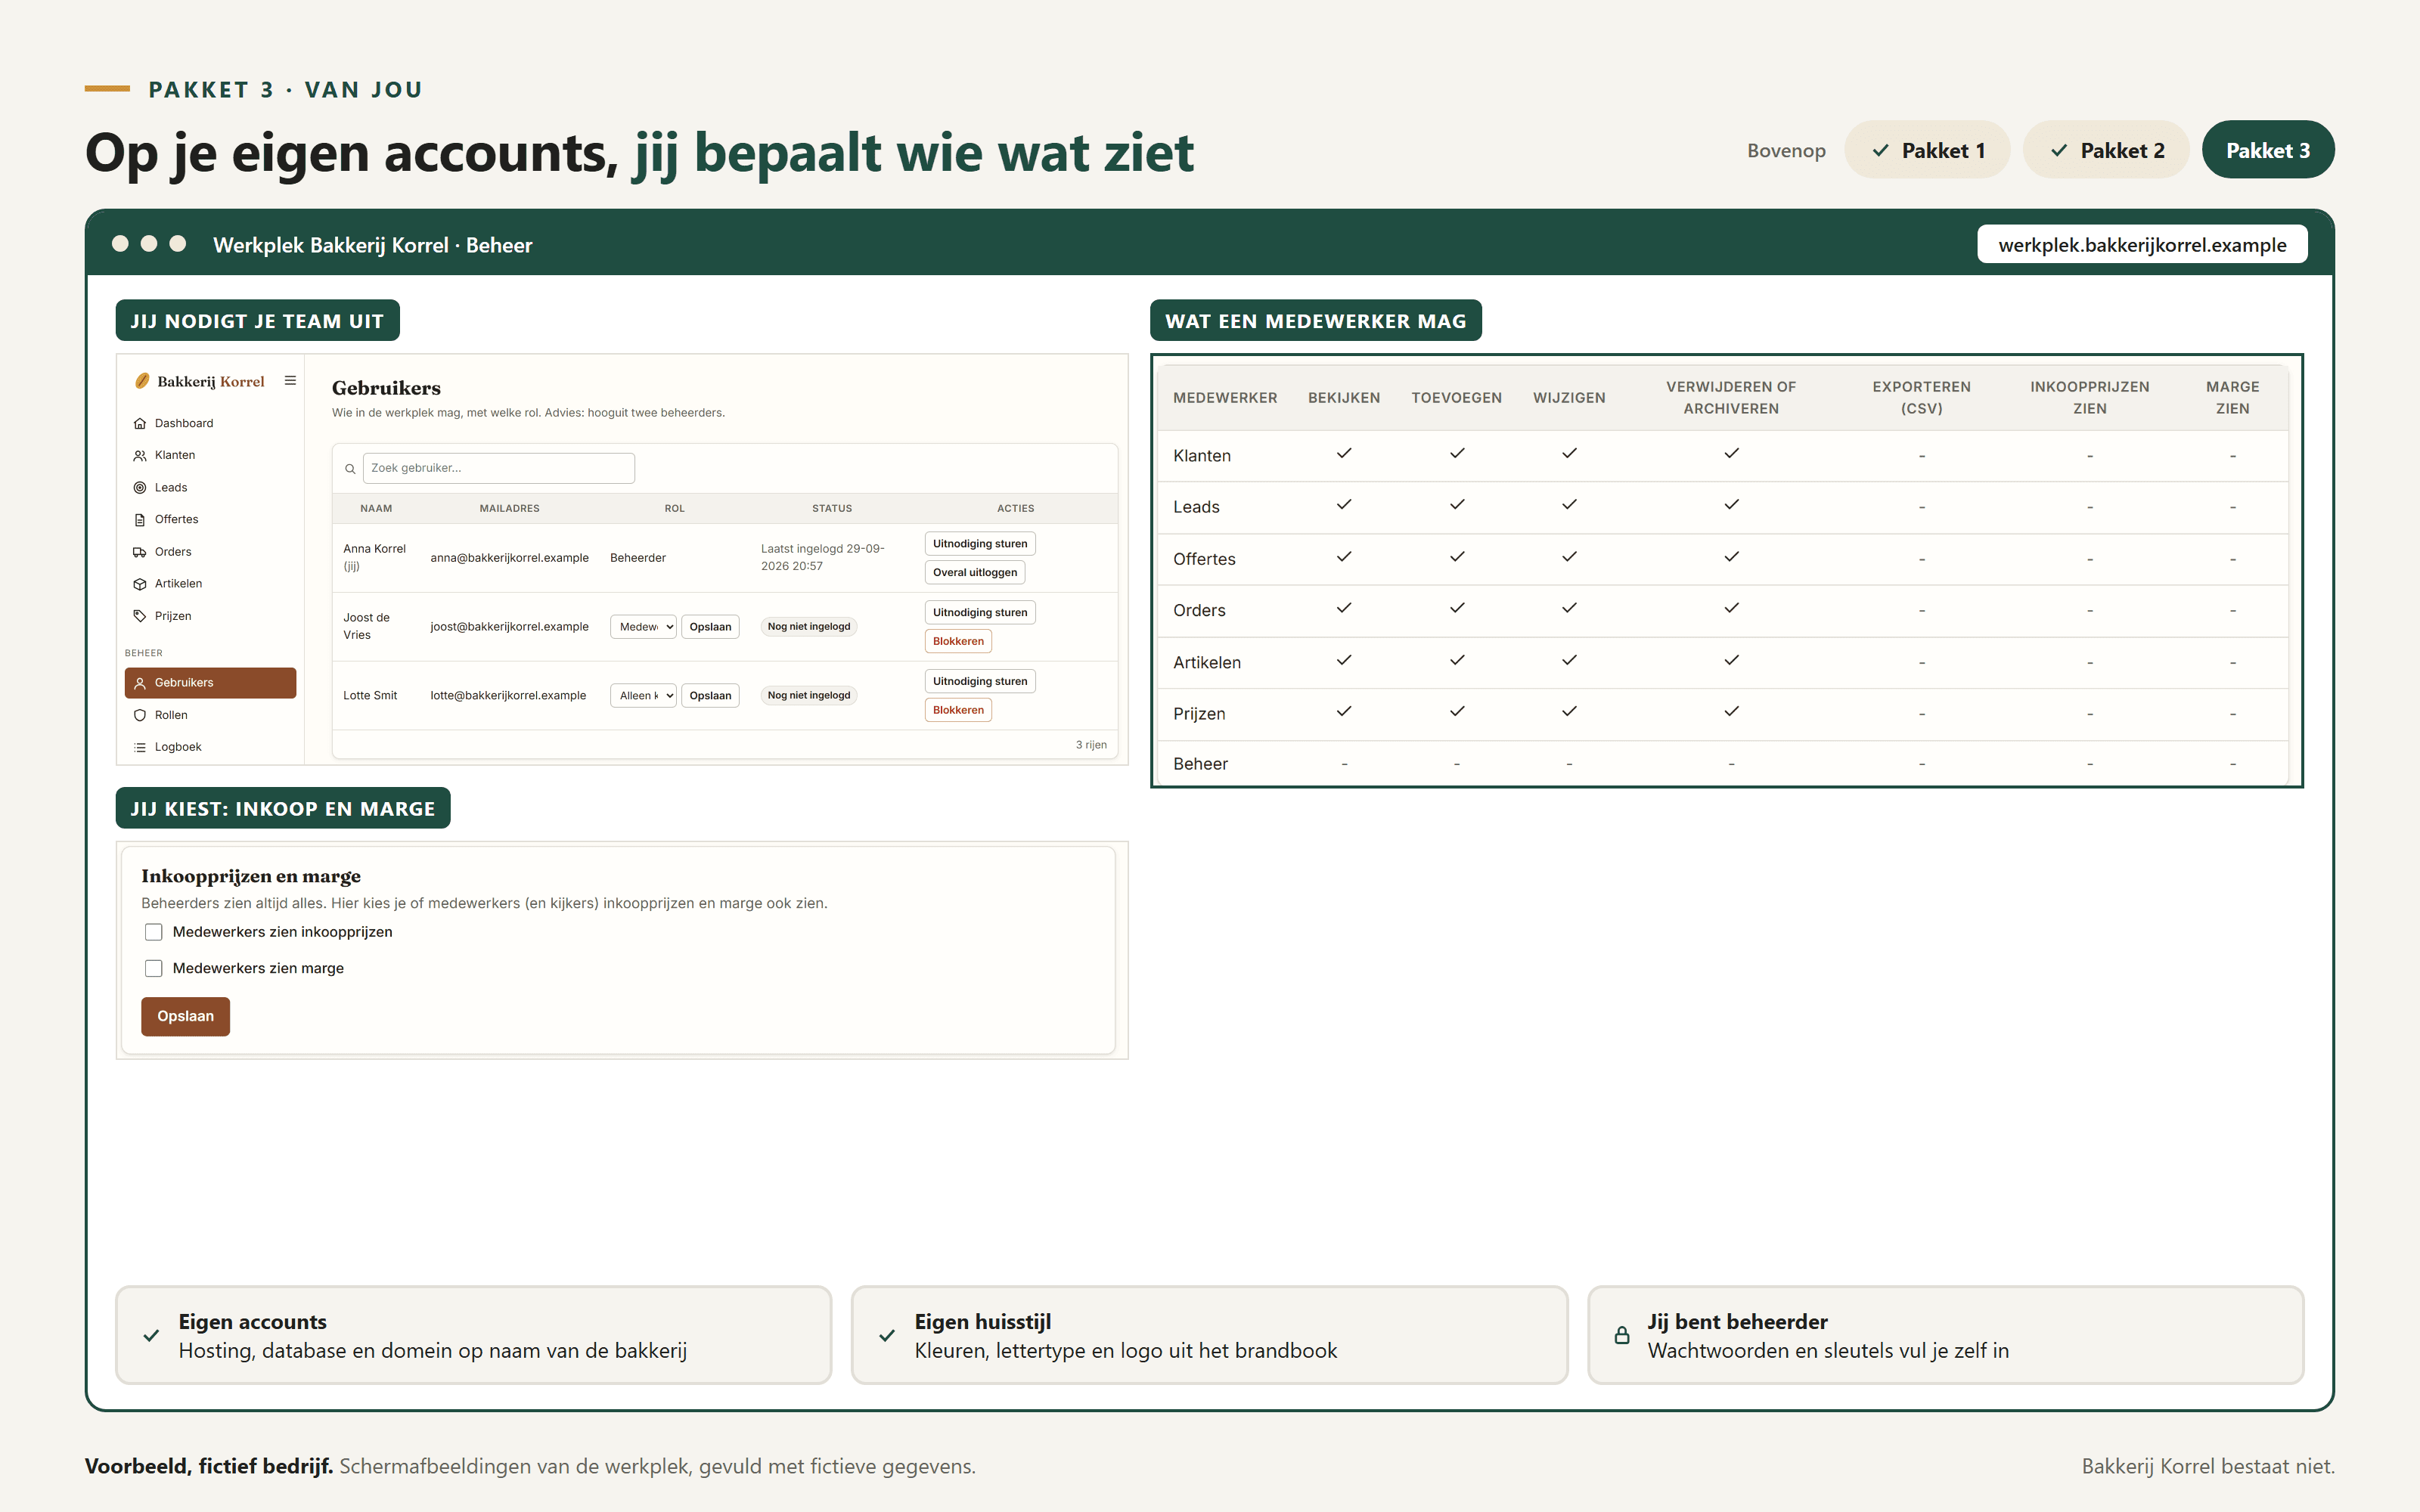Image resolution: width=2420 pixels, height=1512 pixels.
Task: Click Blokkeren for Joost de Vries
Action: tap(958, 641)
